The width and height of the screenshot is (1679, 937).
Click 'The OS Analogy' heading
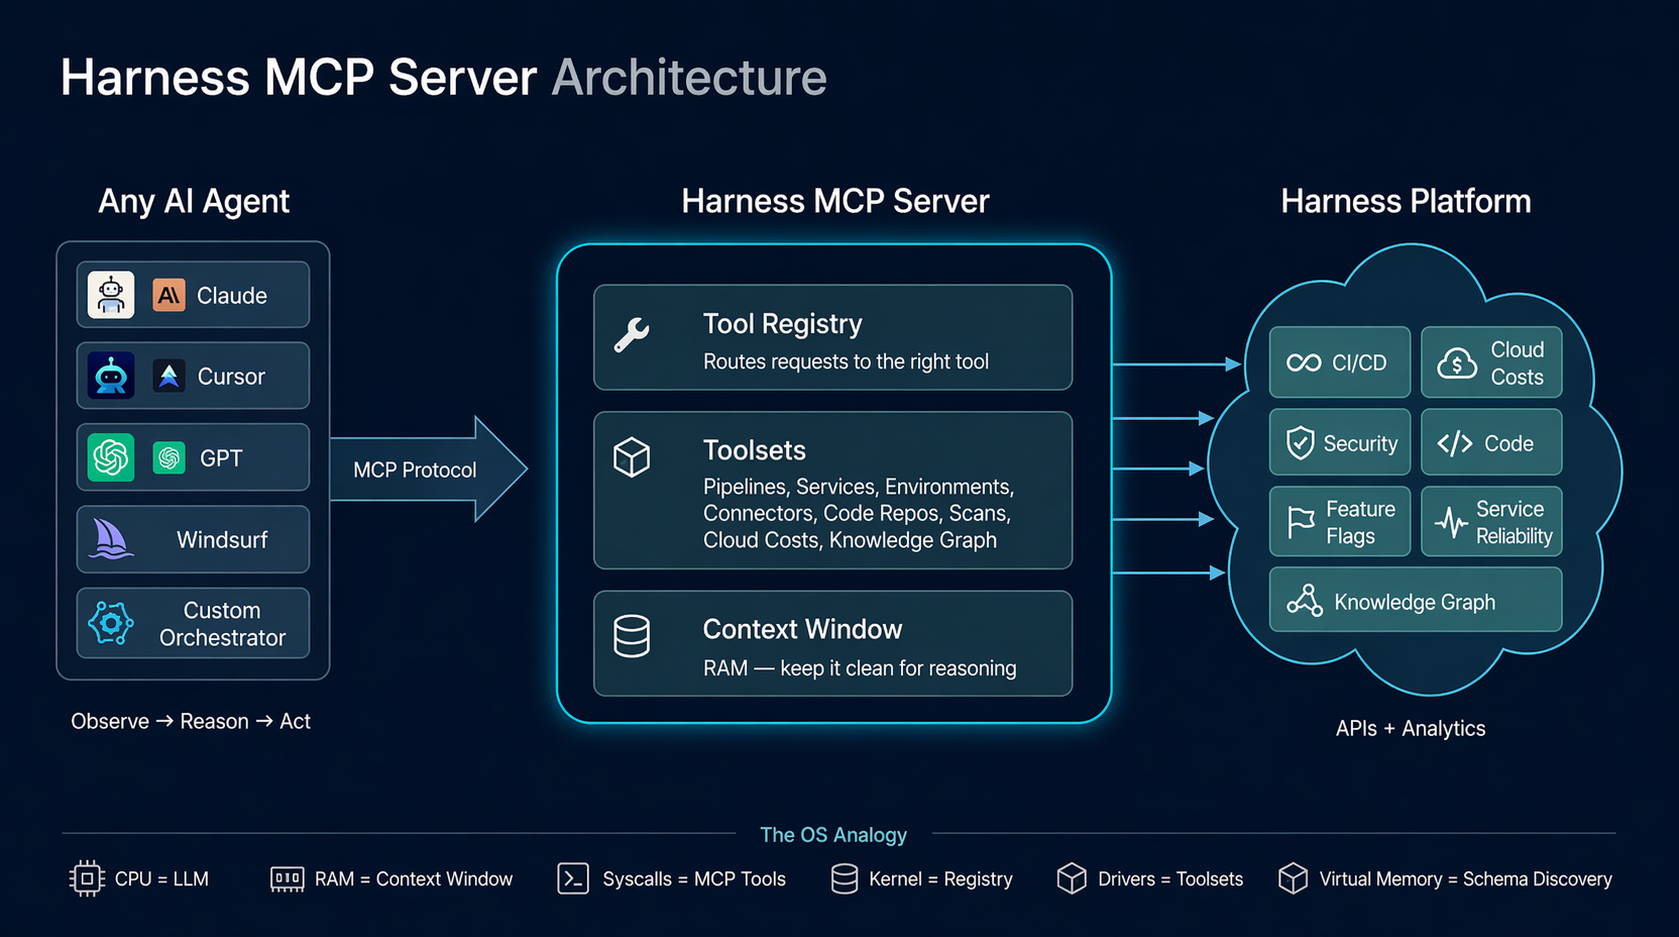coord(833,835)
